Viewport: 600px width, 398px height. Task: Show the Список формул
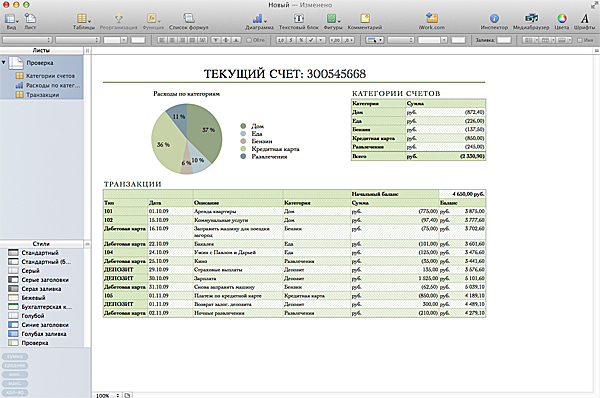188,21
